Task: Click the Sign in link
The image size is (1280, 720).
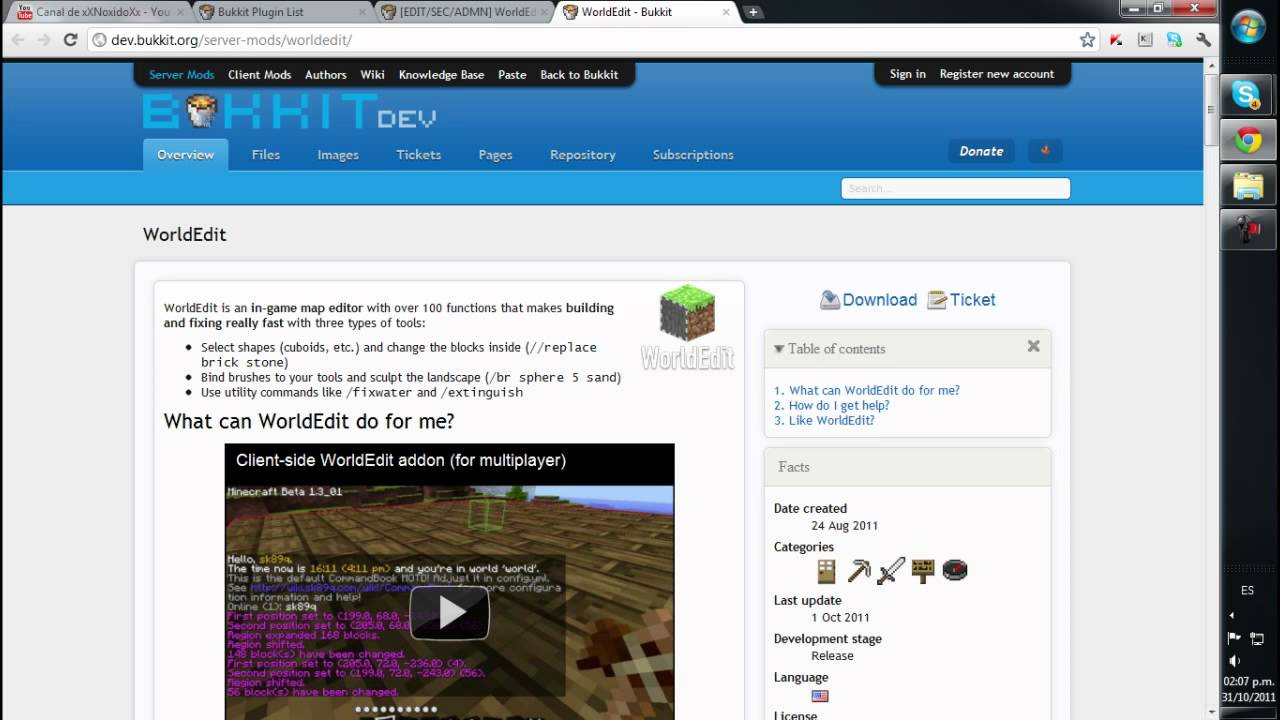Action: pyautogui.click(x=908, y=74)
